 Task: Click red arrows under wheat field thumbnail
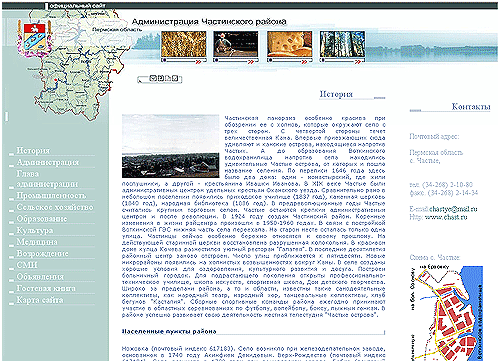pyautogui.click(x=198, y=62)
